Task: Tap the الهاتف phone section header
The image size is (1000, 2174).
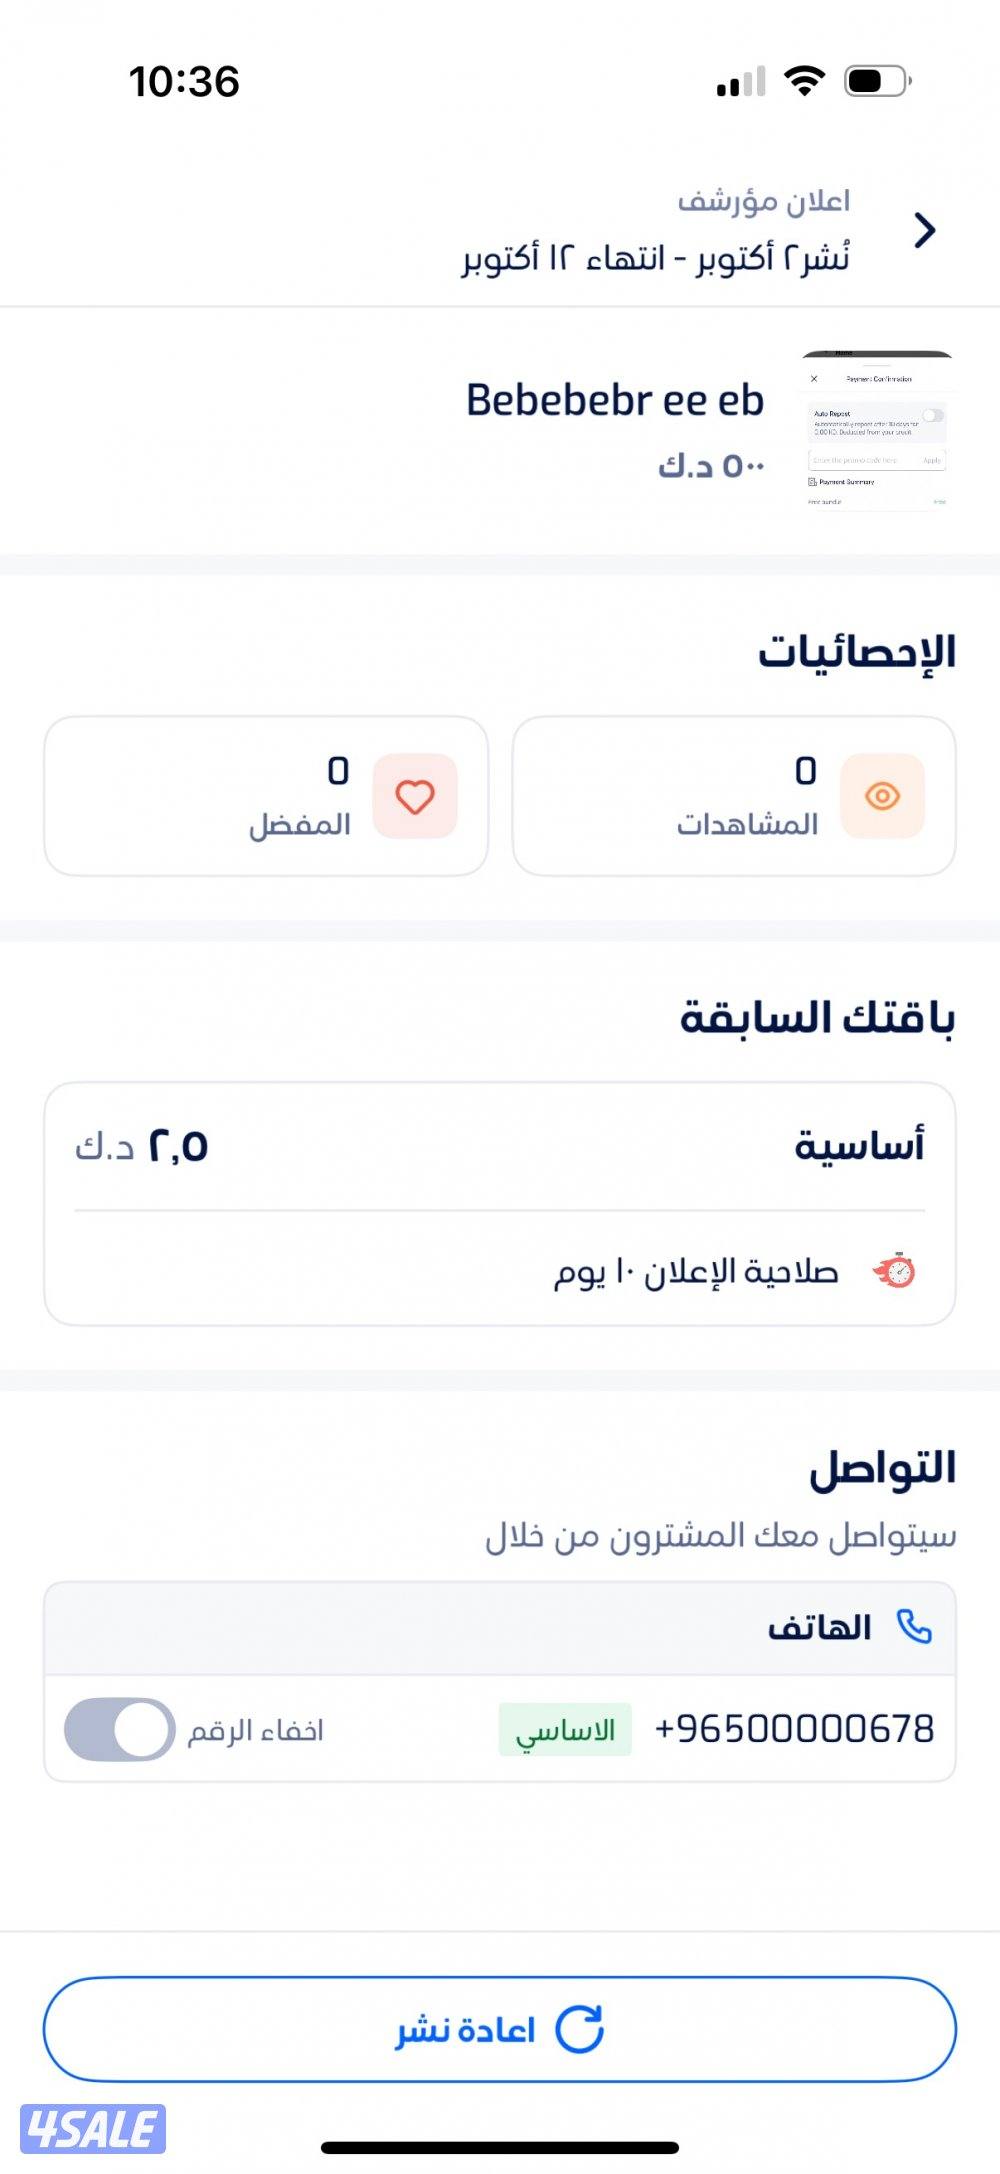Action: pos(820,1628)
